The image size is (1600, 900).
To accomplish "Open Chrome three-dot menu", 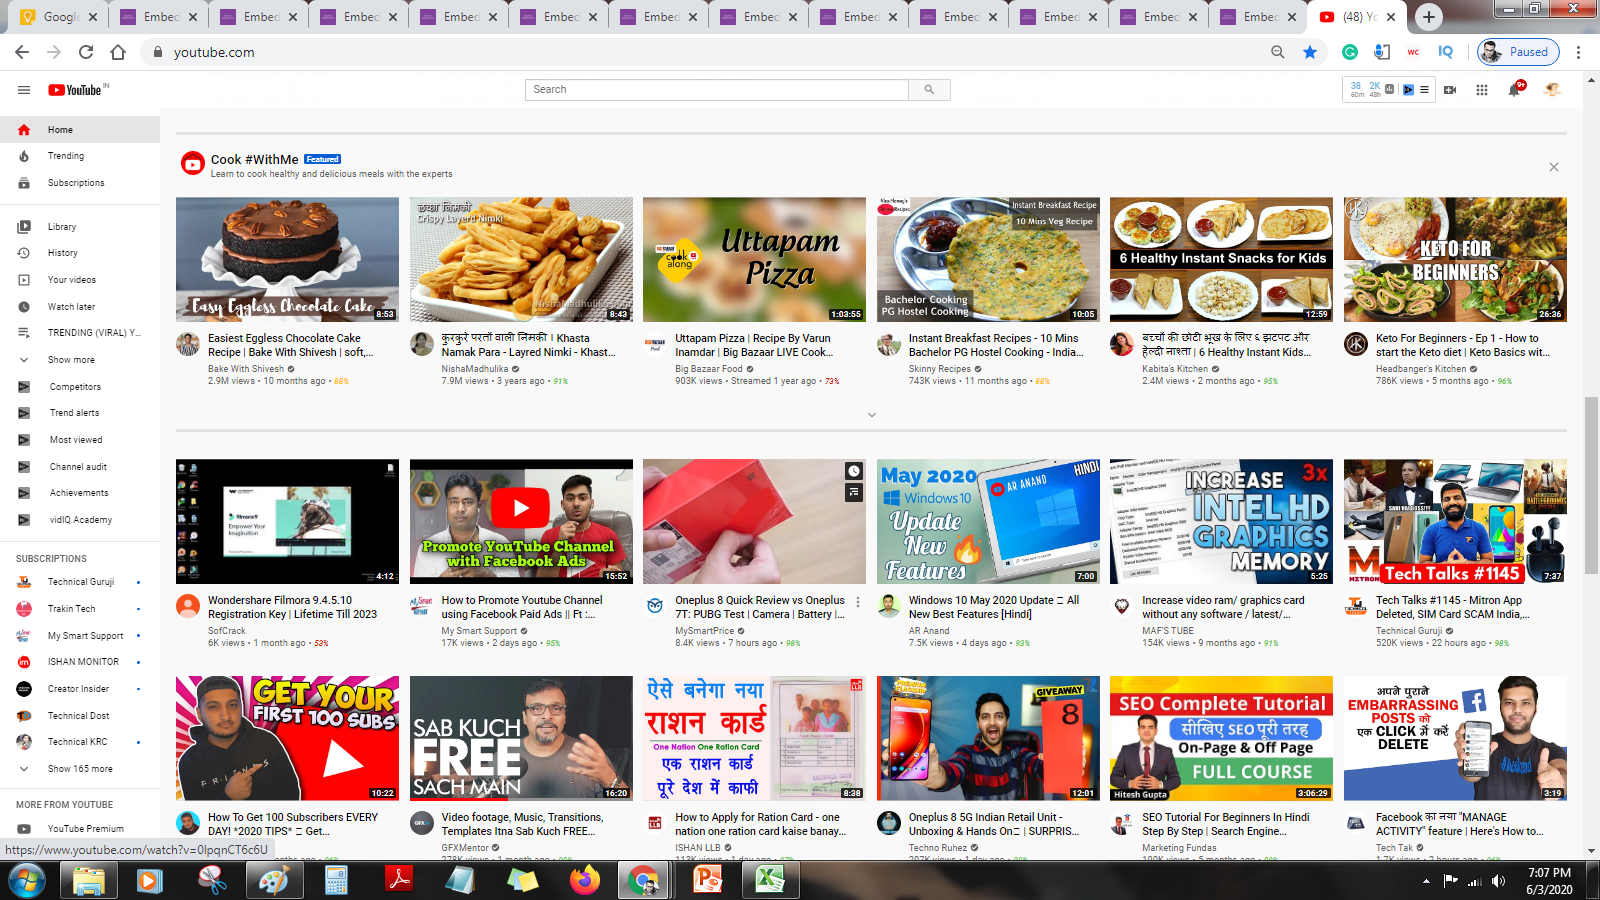I will pyautogui.click(x=1579, y=52).
